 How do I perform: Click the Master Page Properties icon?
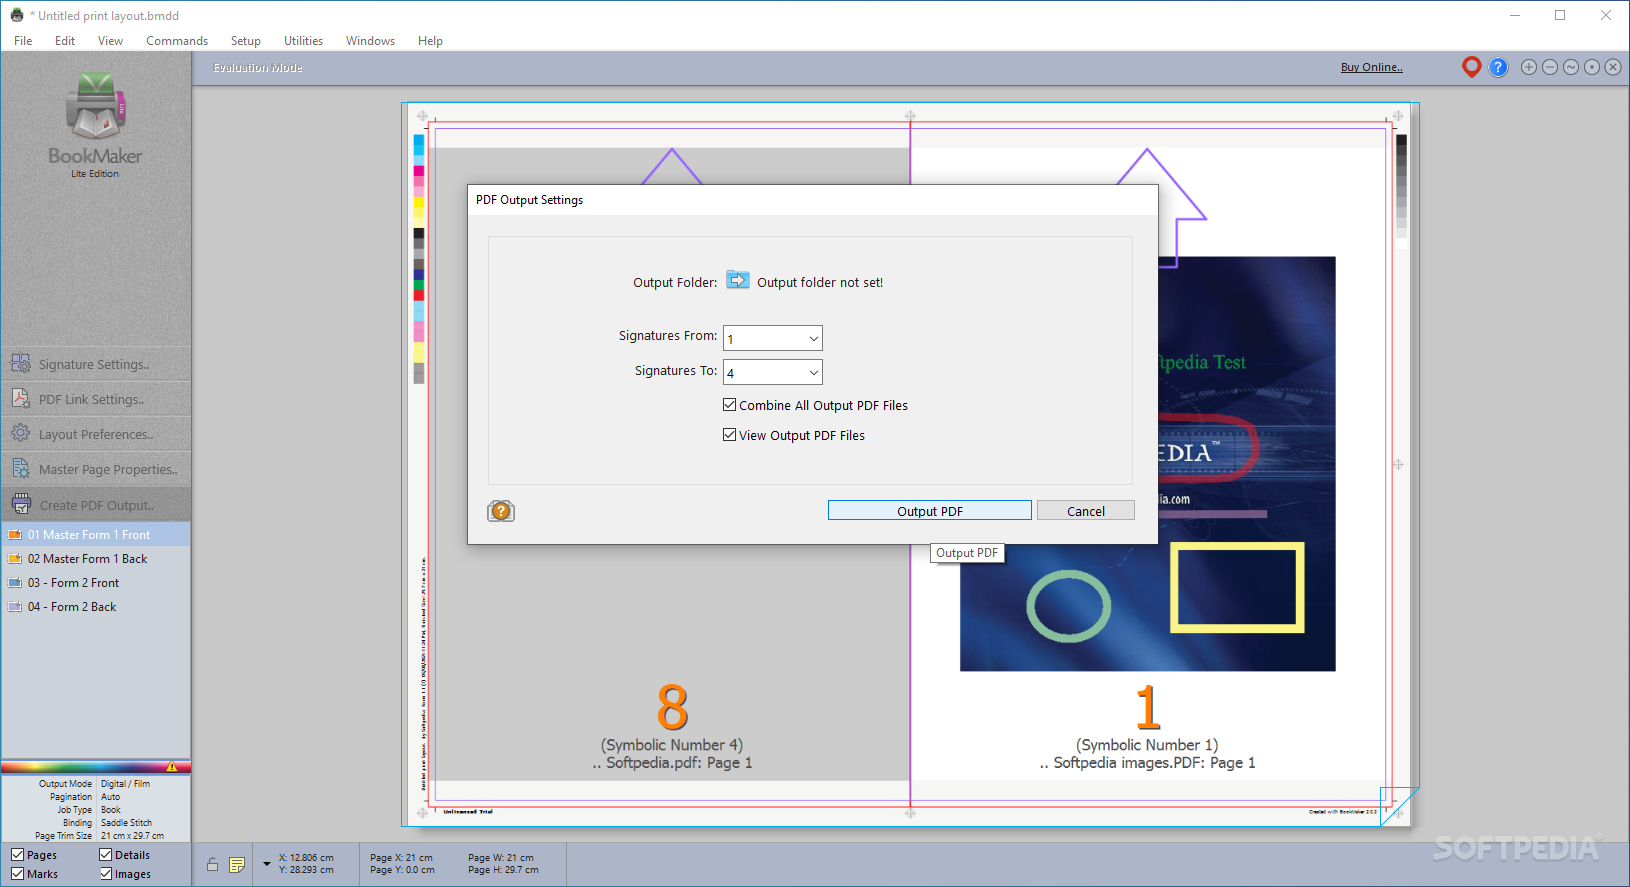20,468
